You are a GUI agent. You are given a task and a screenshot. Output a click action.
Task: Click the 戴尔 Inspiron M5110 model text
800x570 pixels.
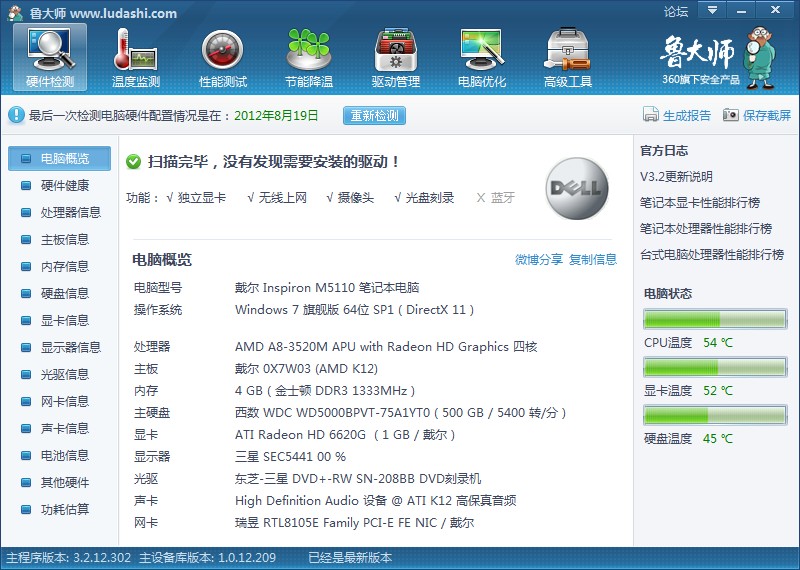327,288
